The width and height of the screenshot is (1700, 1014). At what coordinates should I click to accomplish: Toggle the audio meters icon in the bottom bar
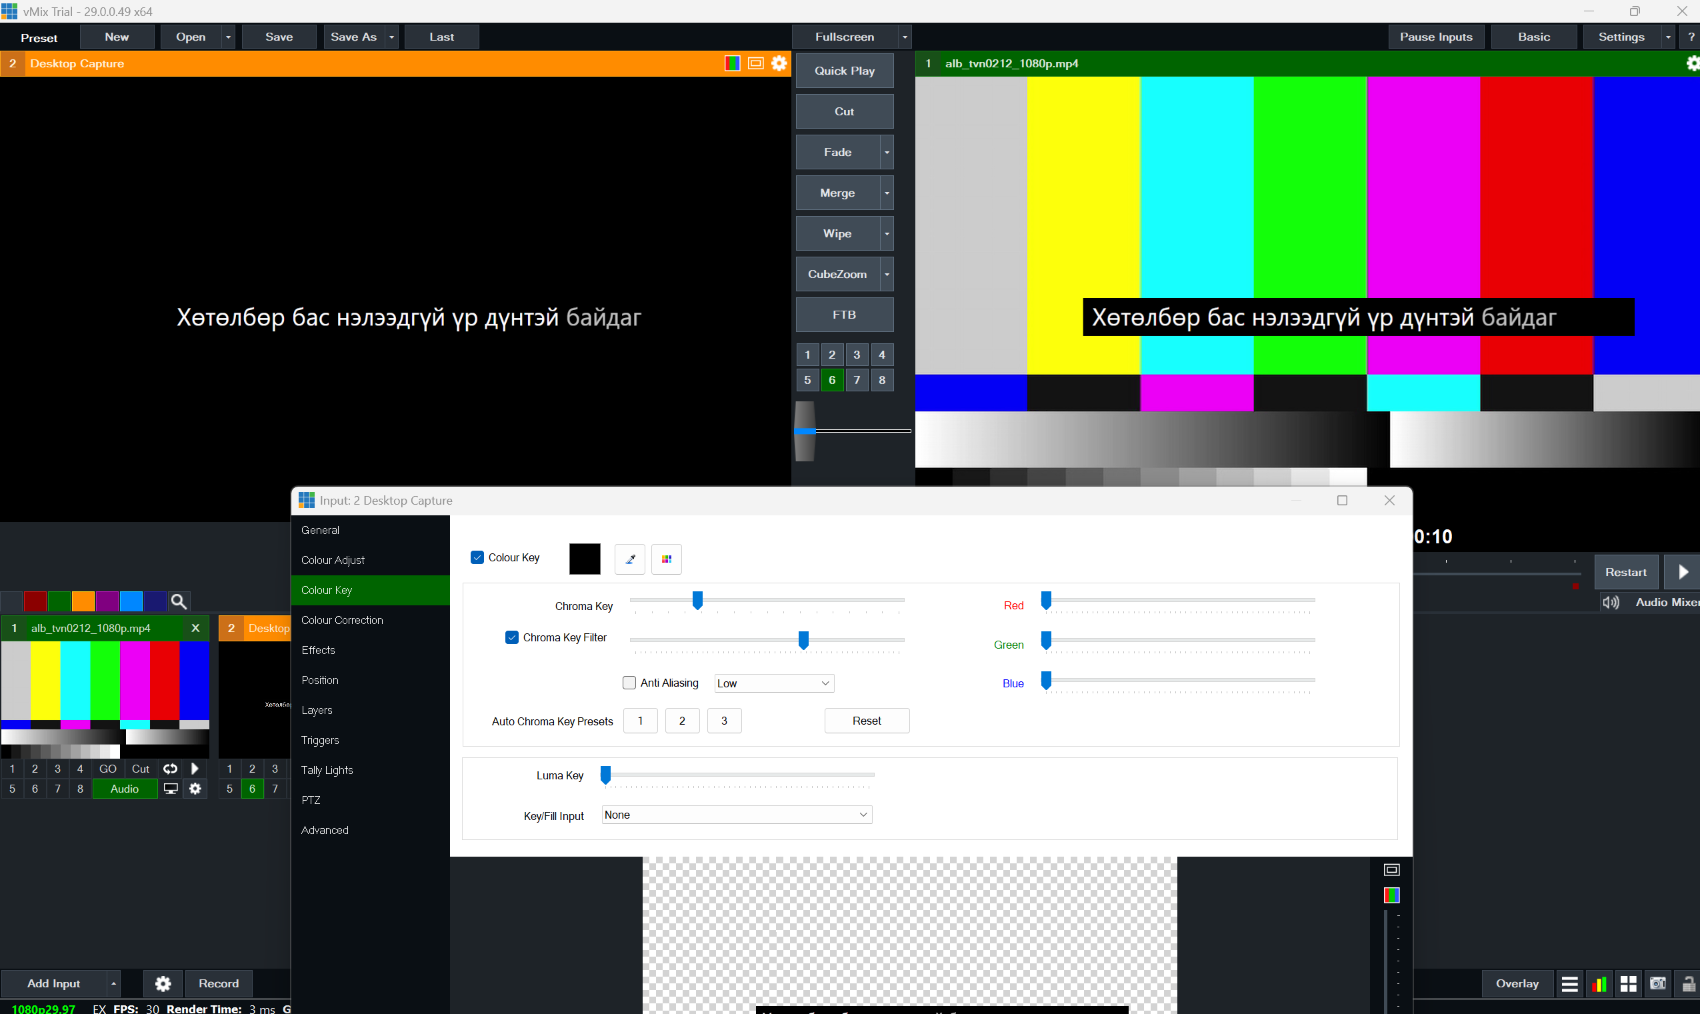1599,984
